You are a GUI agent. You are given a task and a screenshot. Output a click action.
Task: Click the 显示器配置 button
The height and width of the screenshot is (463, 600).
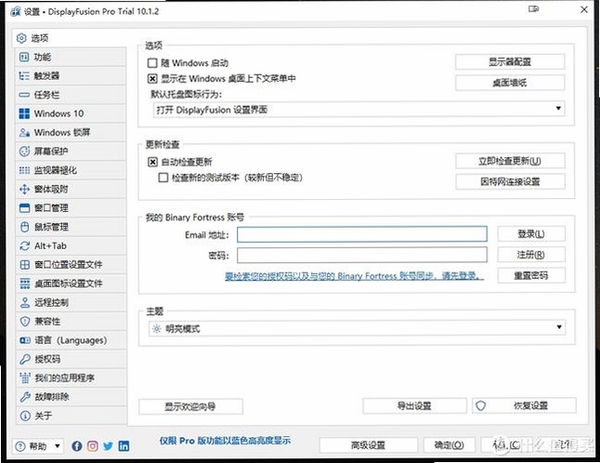(x=510, y=62)
